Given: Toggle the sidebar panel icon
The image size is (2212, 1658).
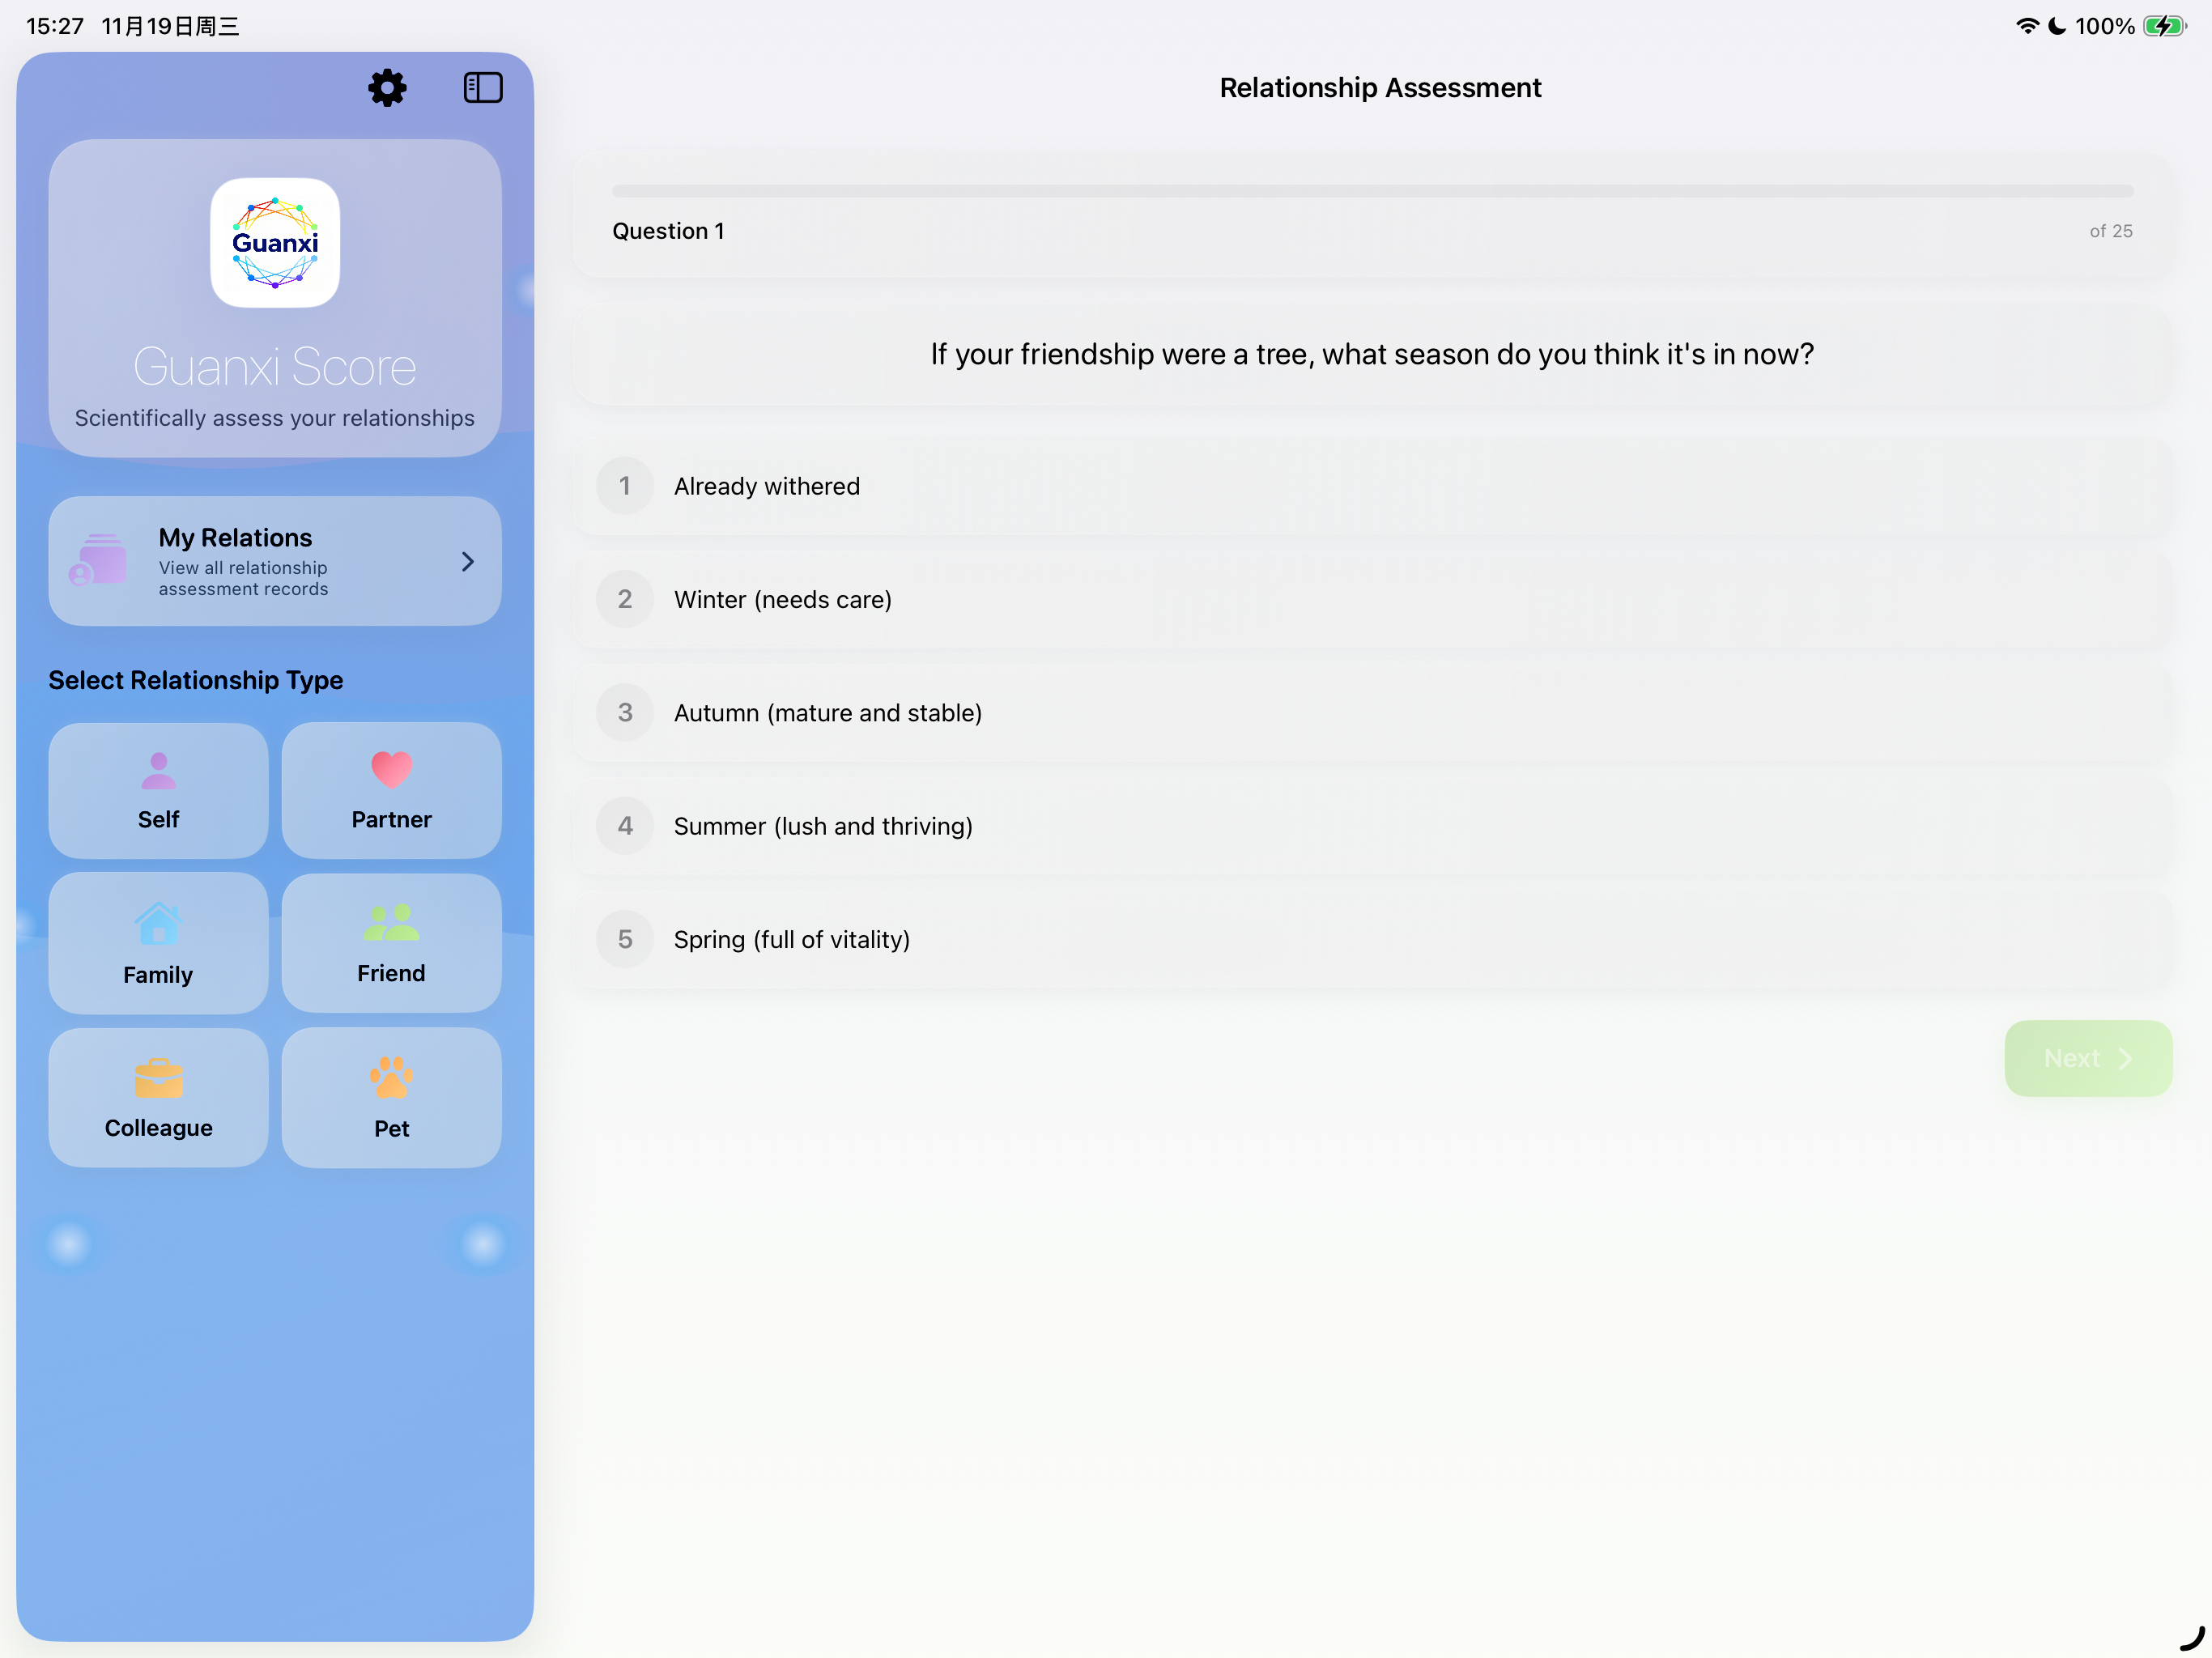Looking at the screenshot, I should (x=483, y=88).
